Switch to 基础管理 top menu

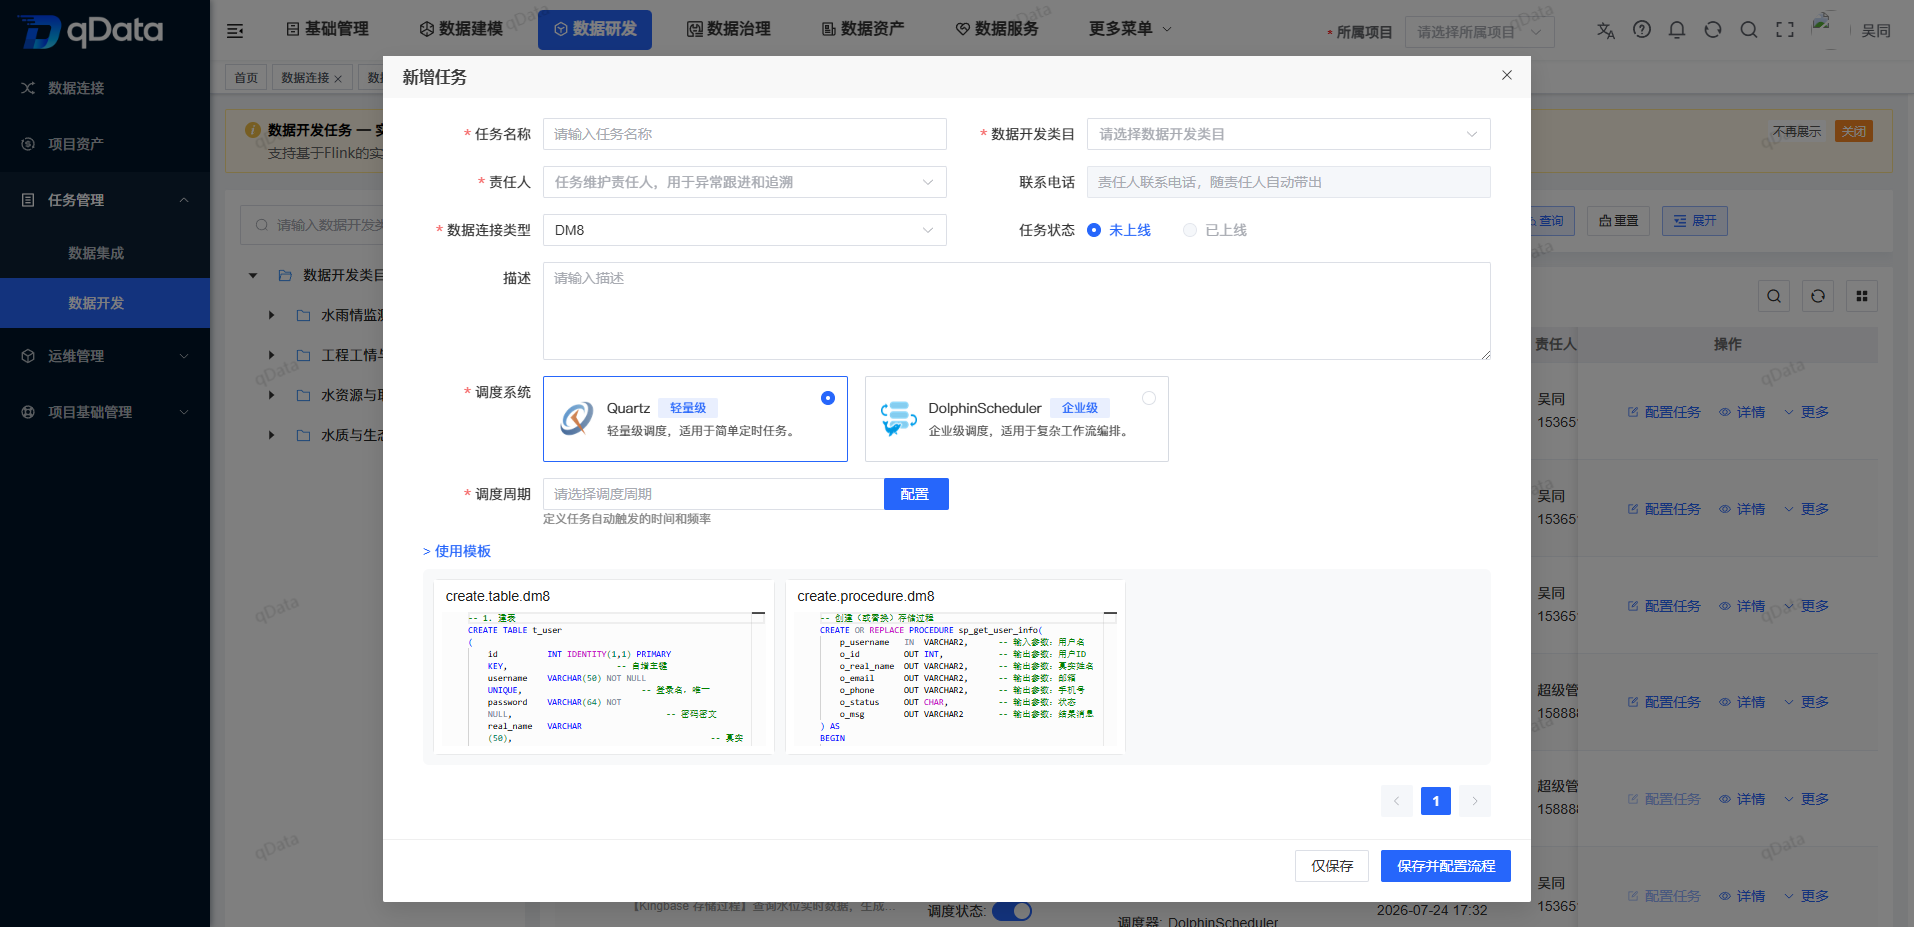tap(327, 29)
